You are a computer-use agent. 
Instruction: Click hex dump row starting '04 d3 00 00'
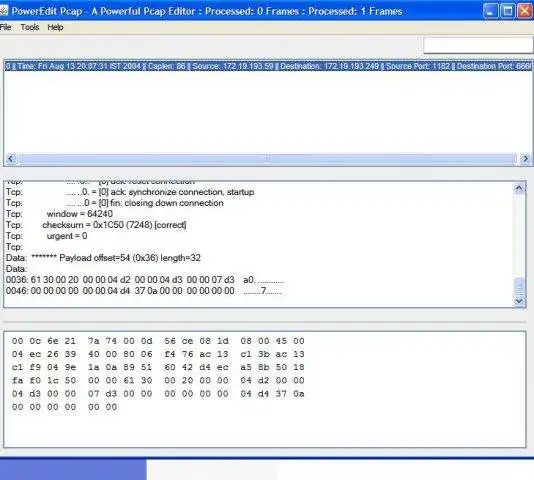tap(158, 394)
